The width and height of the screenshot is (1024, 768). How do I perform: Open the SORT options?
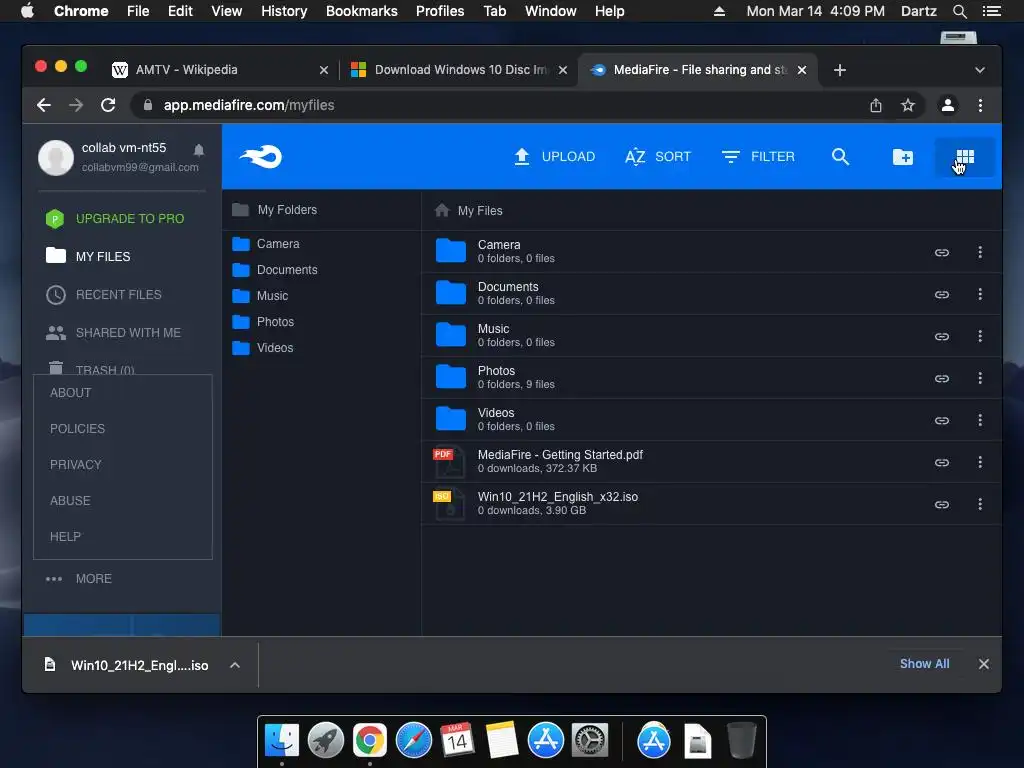click(x=658, y=157)
